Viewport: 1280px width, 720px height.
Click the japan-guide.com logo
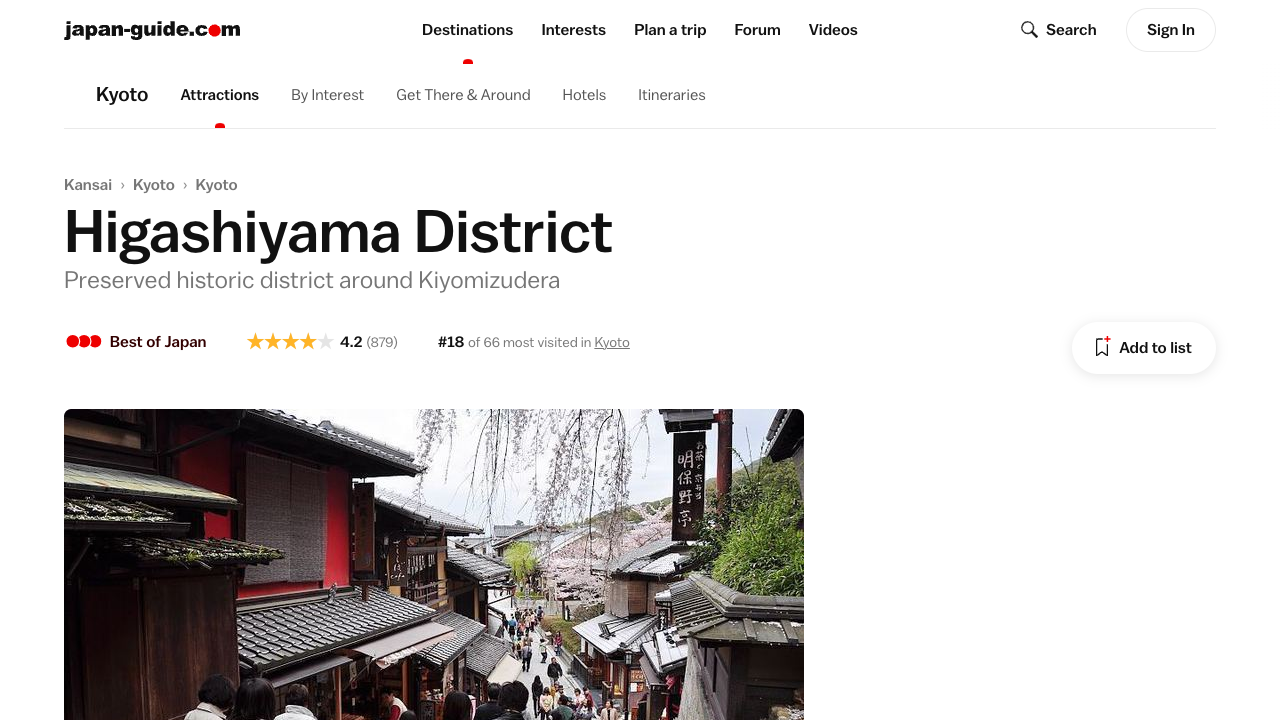click(152, 30)
